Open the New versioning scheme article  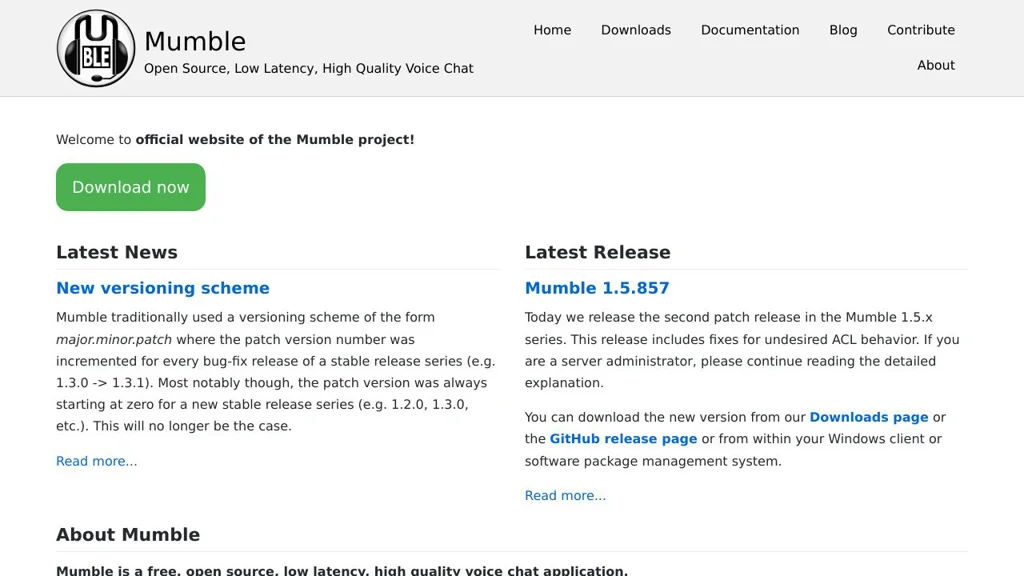point(162,288)
